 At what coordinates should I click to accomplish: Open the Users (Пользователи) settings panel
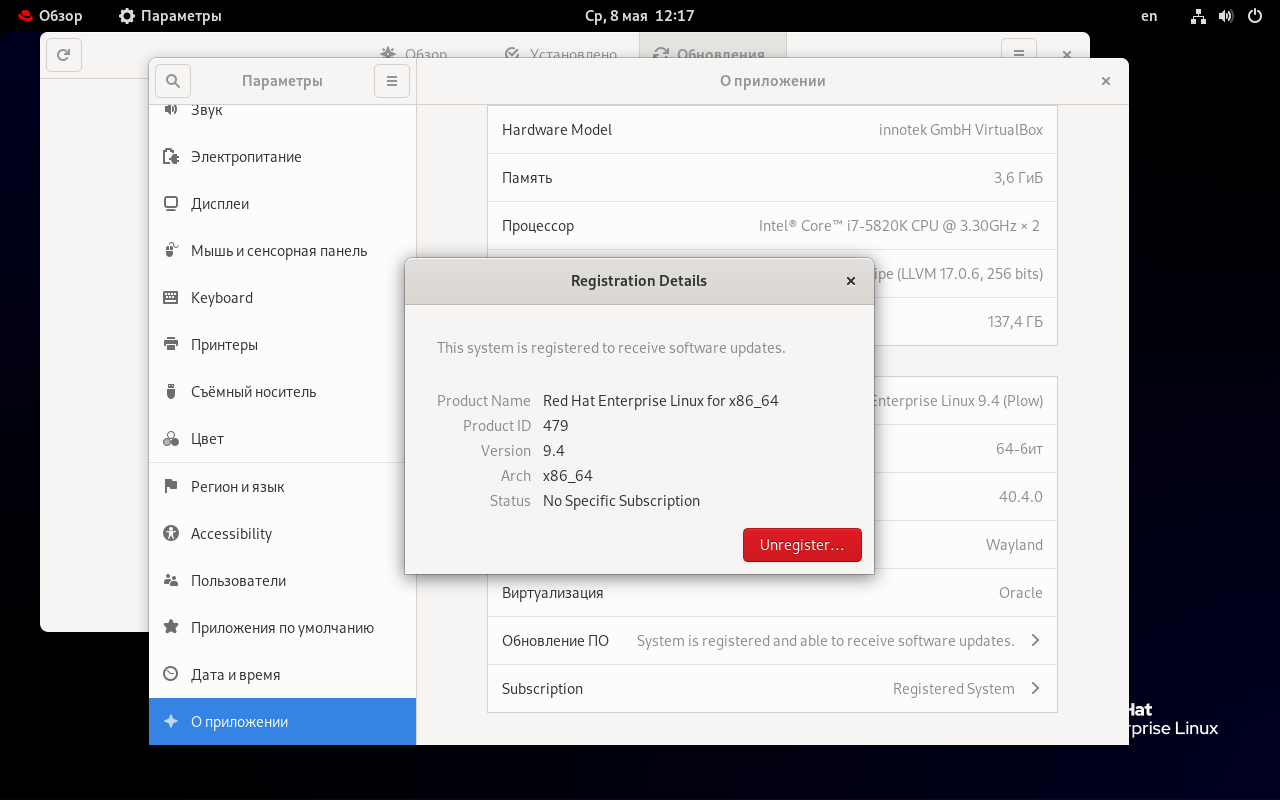click(x=238, y=581)
